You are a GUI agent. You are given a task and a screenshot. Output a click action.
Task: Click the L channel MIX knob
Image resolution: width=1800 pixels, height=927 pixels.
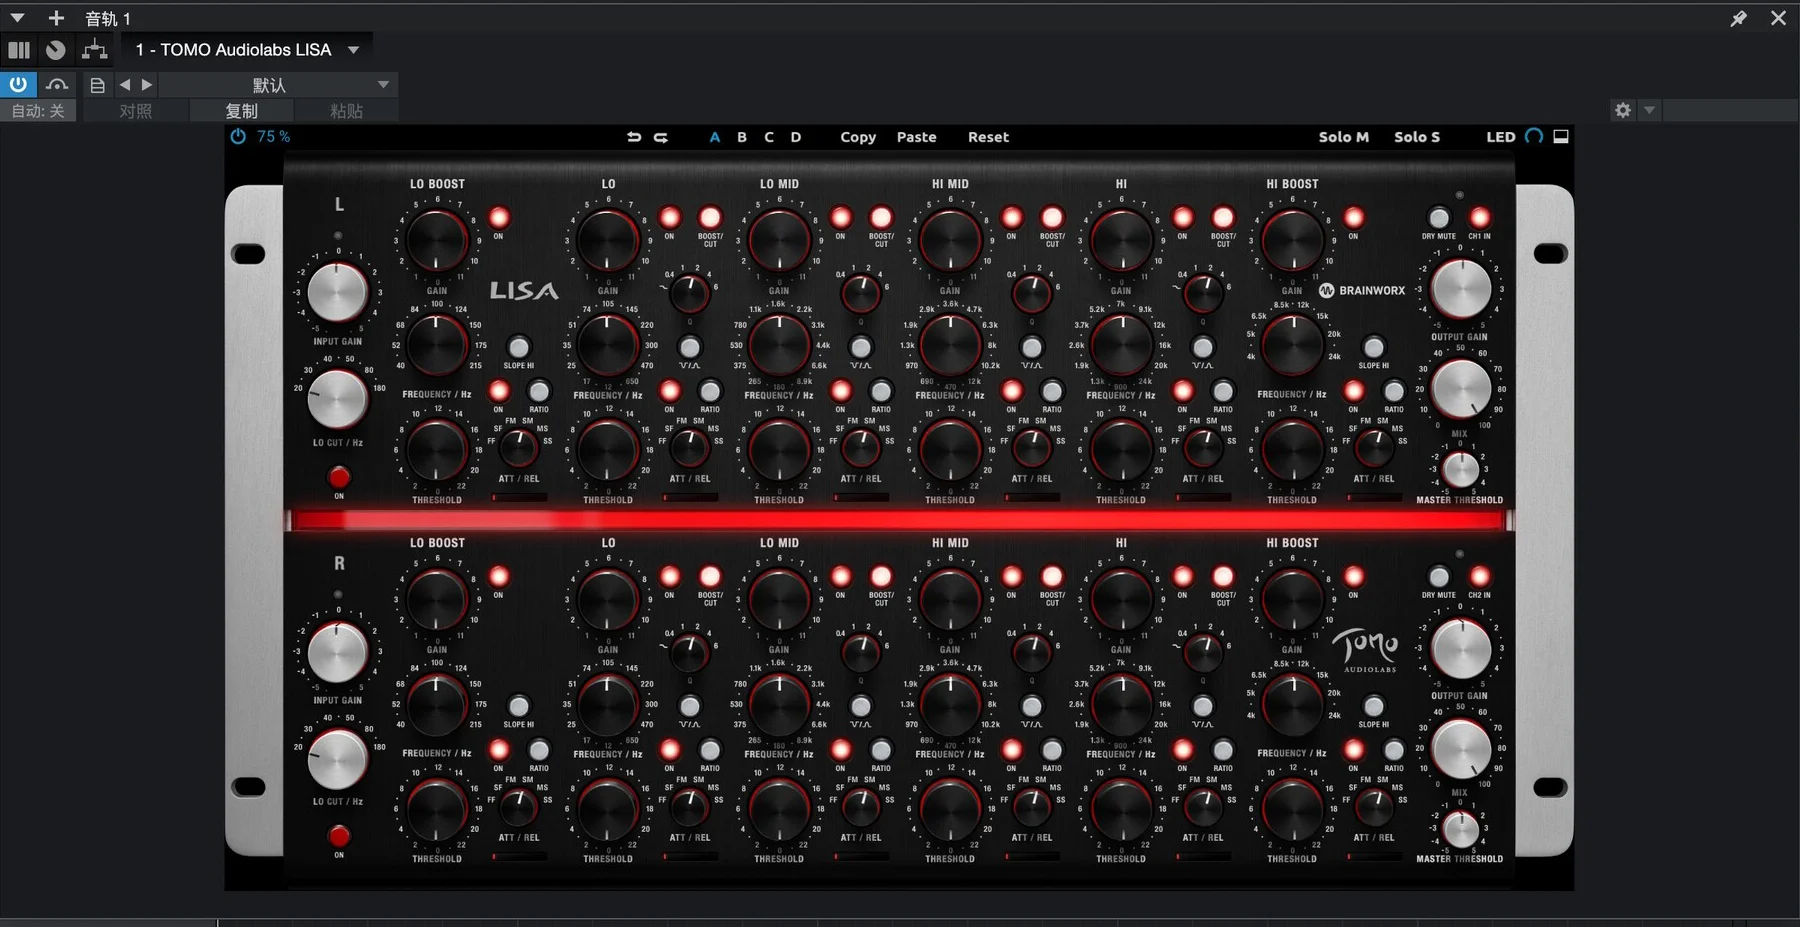[1460, 388]
